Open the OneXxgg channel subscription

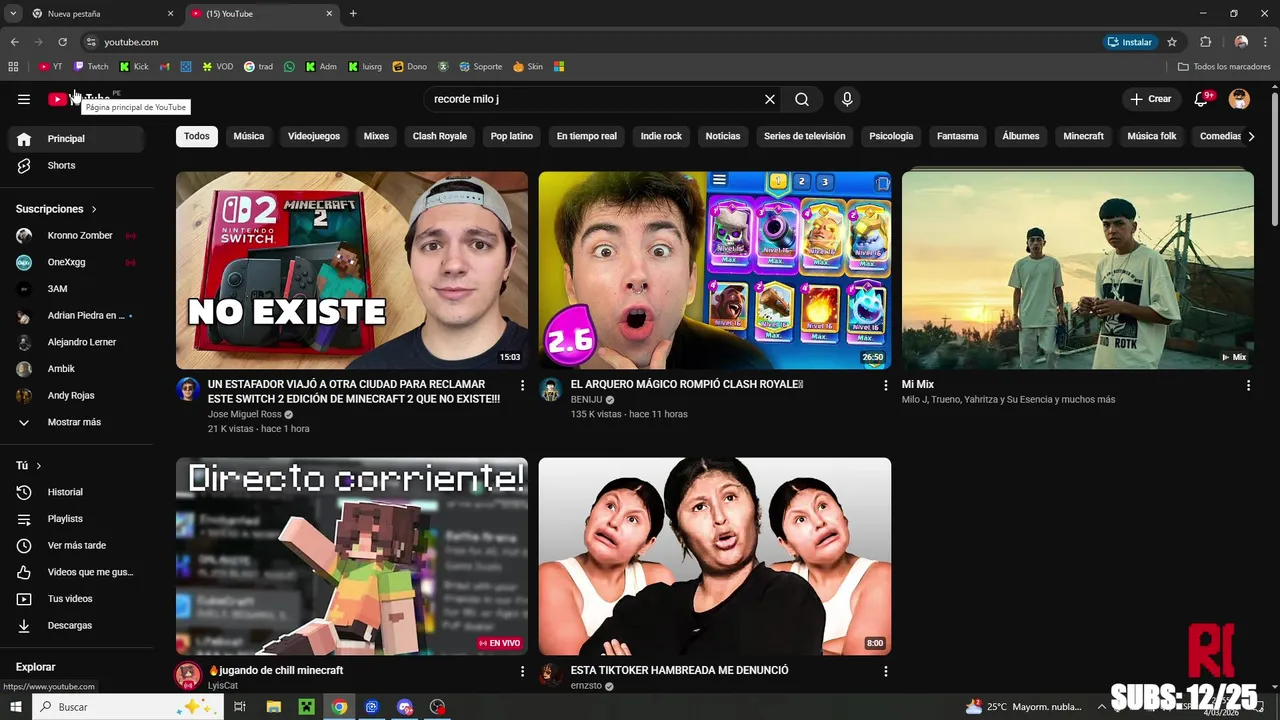(76, 262)
